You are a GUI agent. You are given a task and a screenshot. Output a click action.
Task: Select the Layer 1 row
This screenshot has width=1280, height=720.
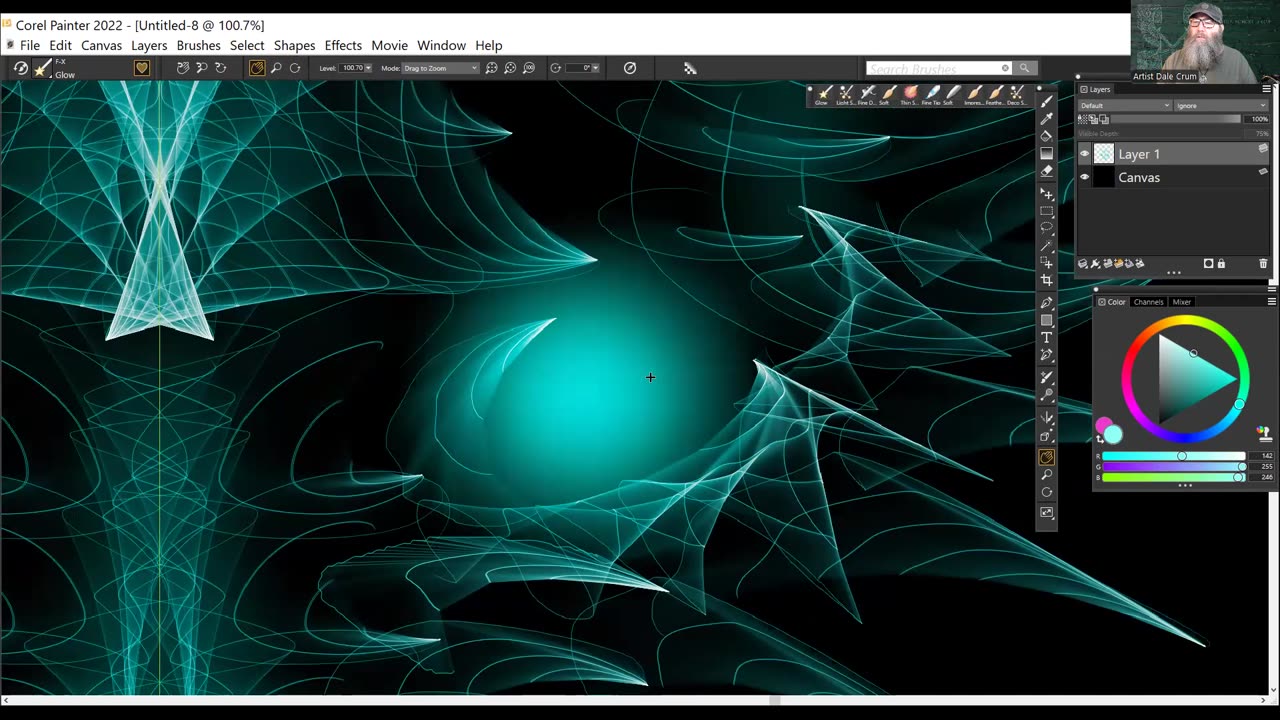tap(1173, 154)
